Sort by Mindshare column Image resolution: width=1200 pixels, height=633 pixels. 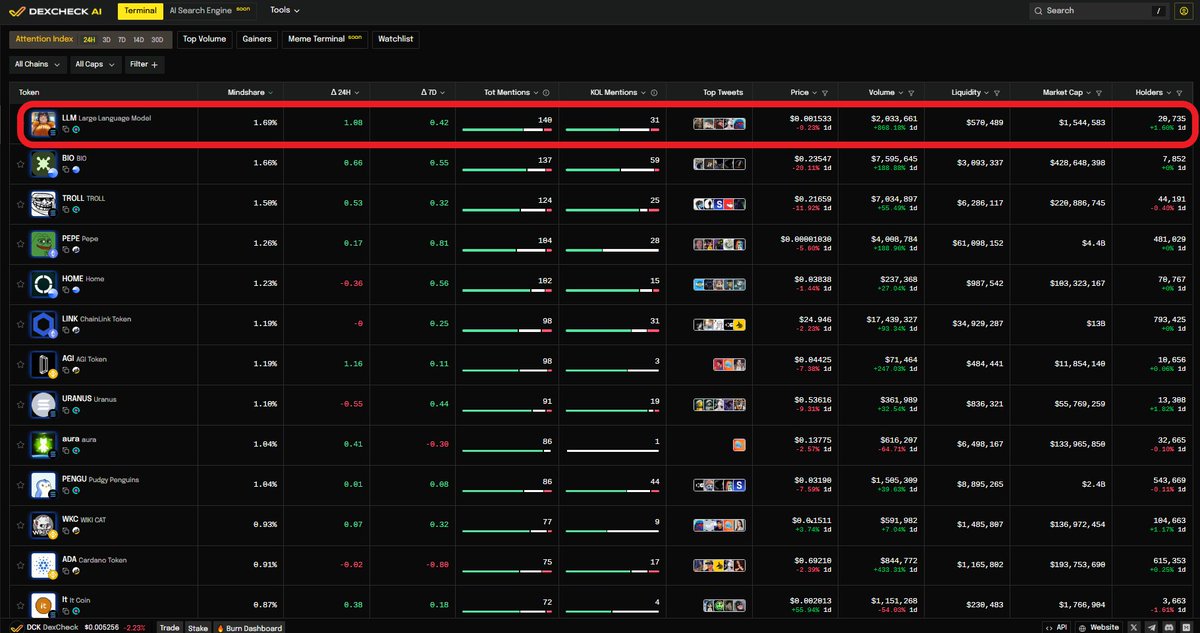250,92
